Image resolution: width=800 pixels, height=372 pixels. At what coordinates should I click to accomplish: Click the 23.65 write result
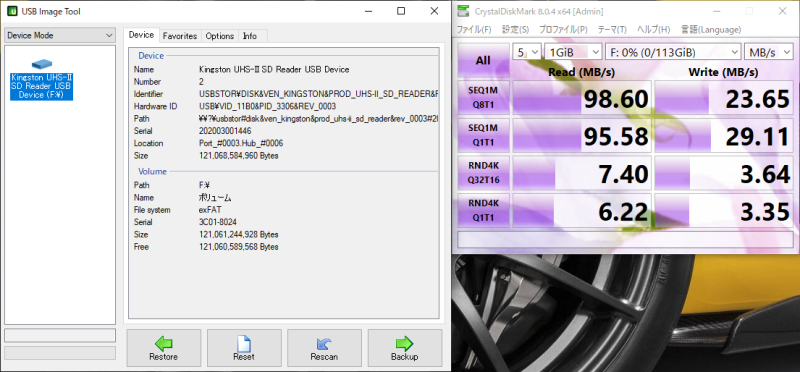click(x=723, y=98)
